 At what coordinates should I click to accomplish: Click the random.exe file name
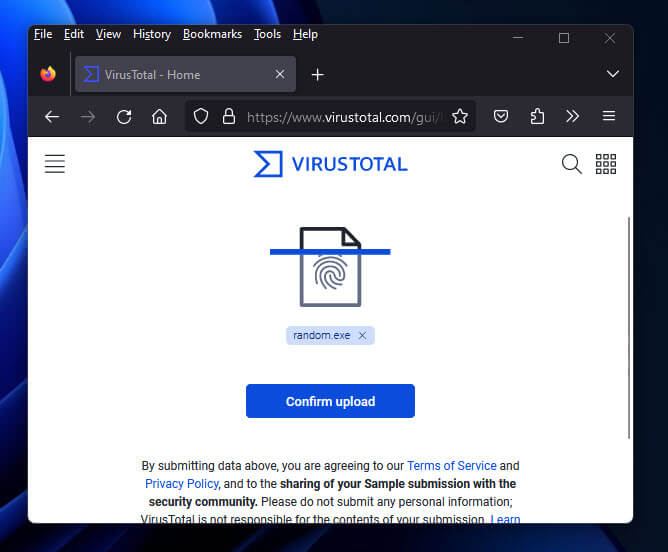pos(322,336)
